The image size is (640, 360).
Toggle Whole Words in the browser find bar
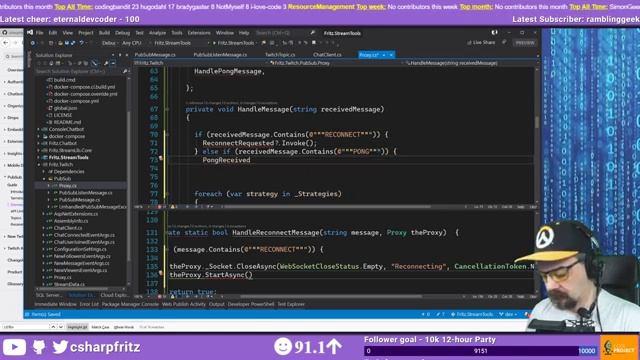click(x=124, y=327)
